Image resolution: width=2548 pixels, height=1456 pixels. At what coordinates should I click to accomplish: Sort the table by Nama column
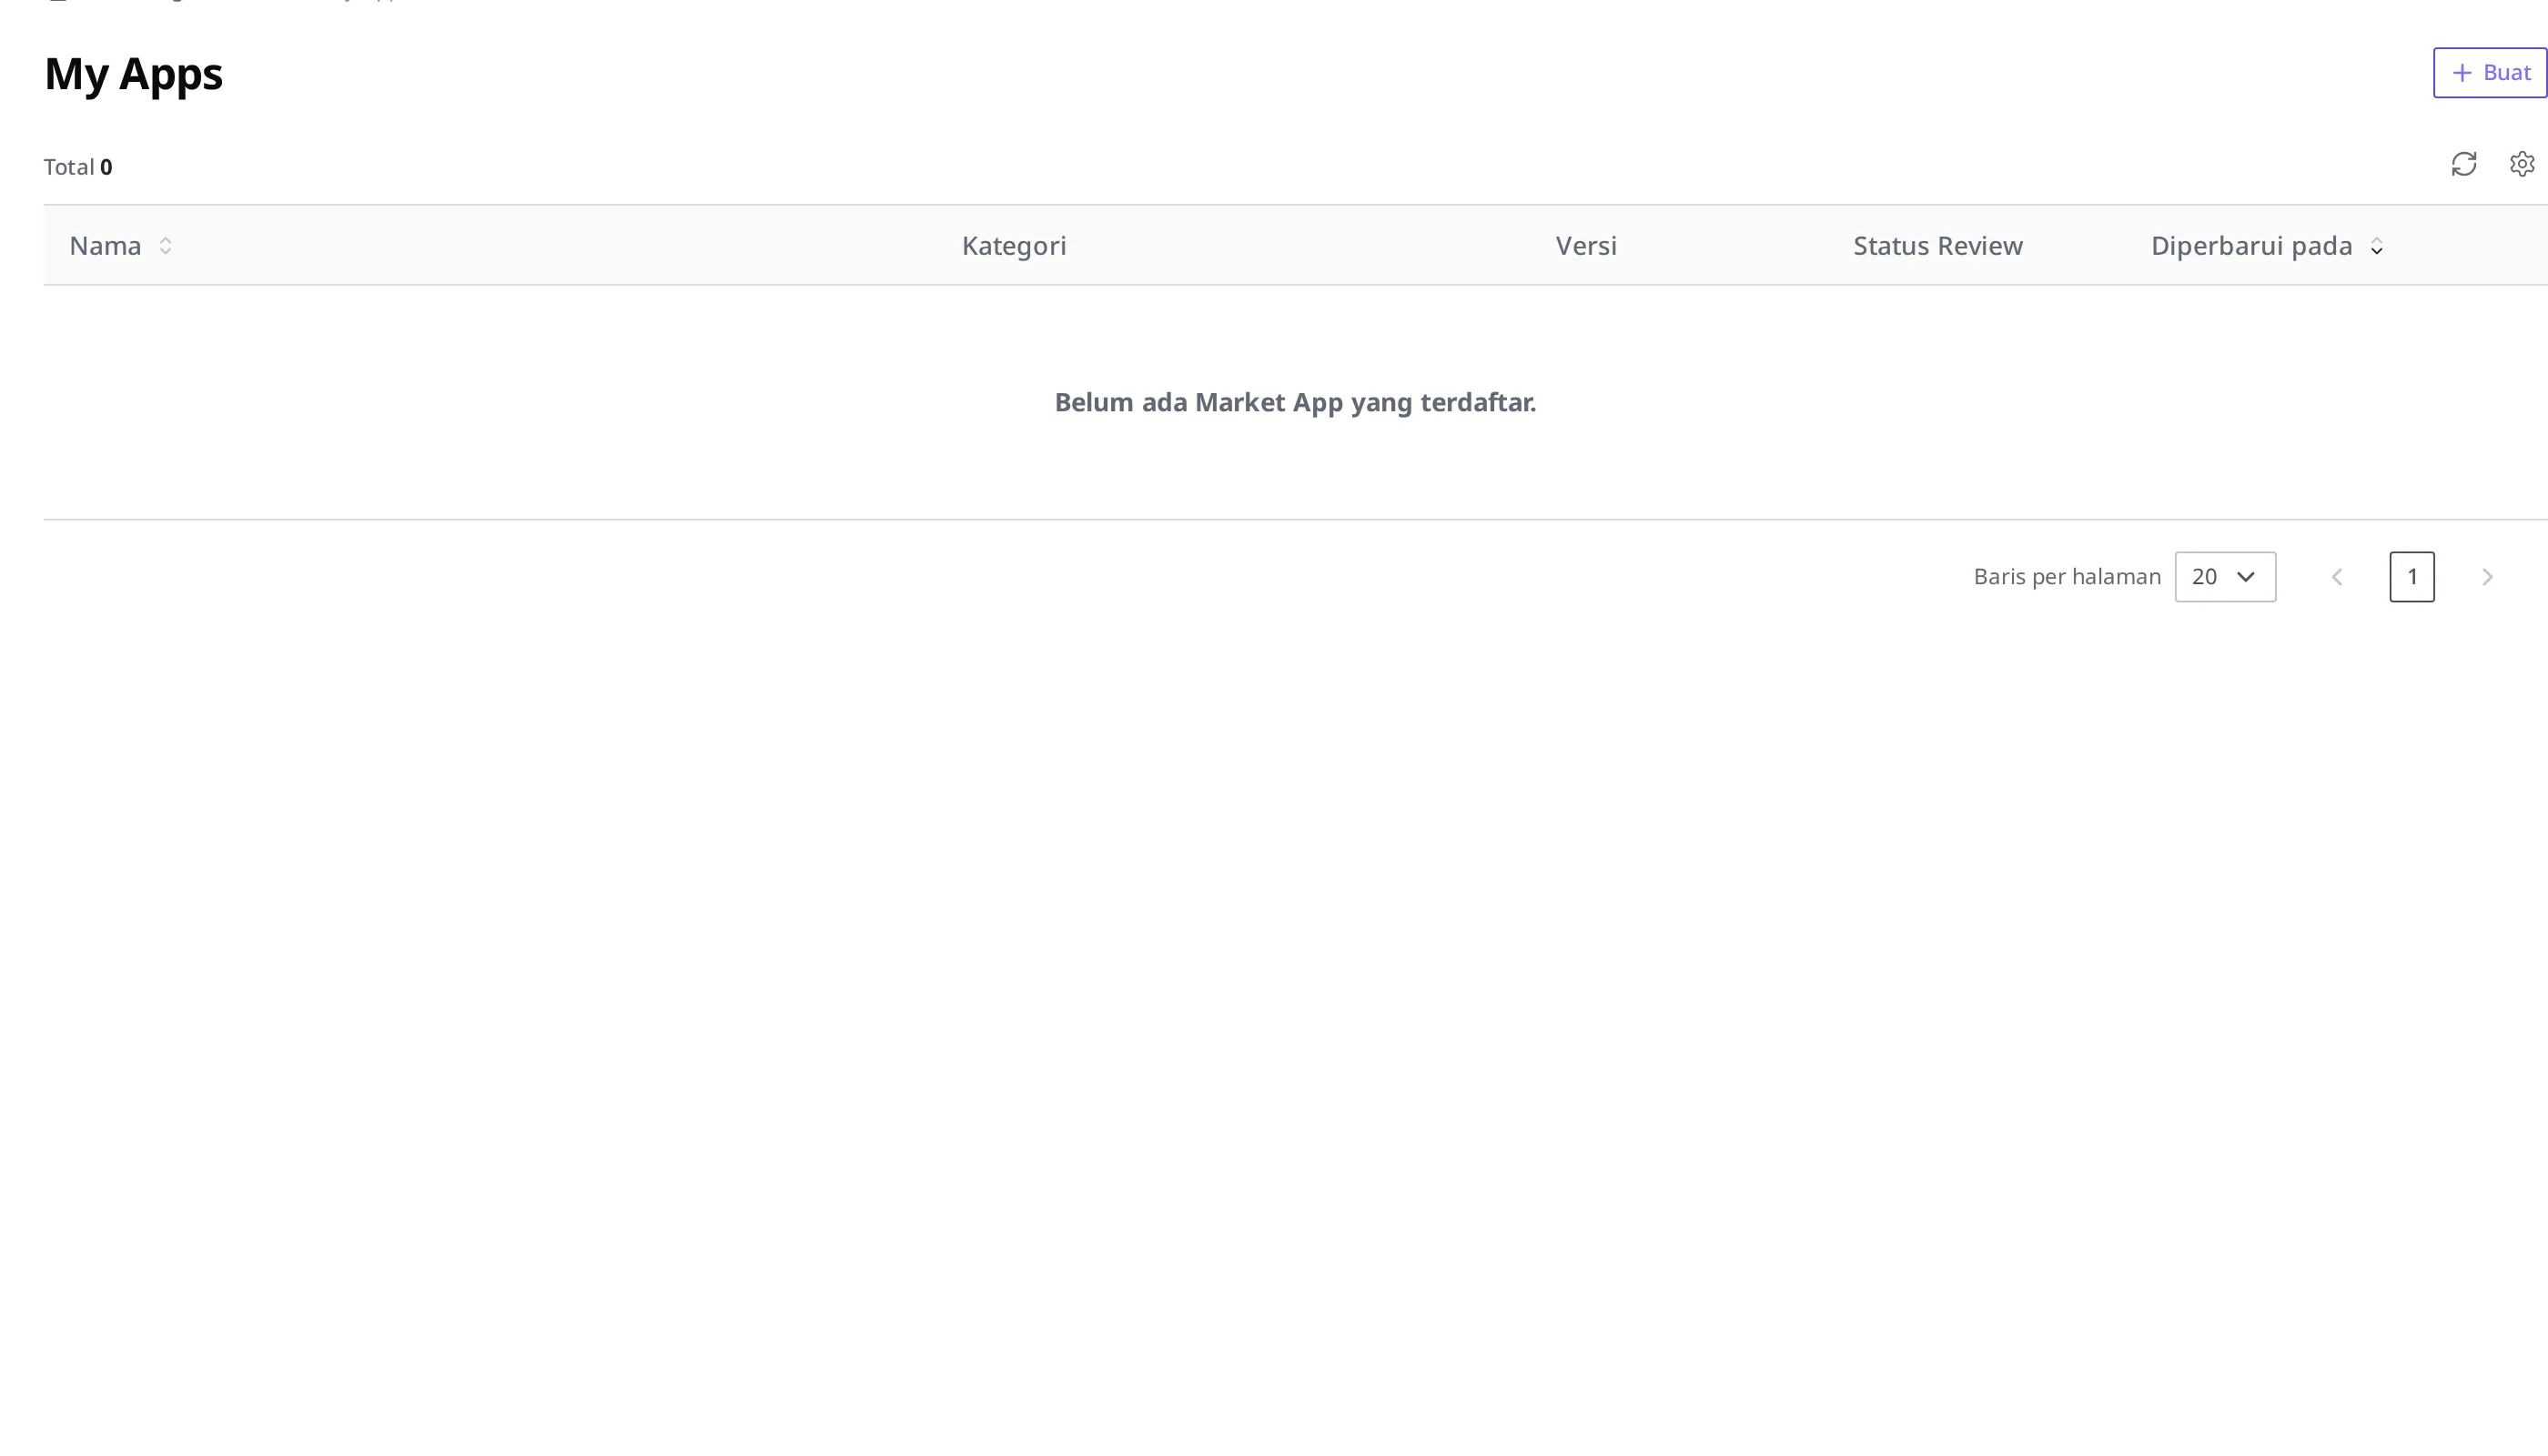165,246
